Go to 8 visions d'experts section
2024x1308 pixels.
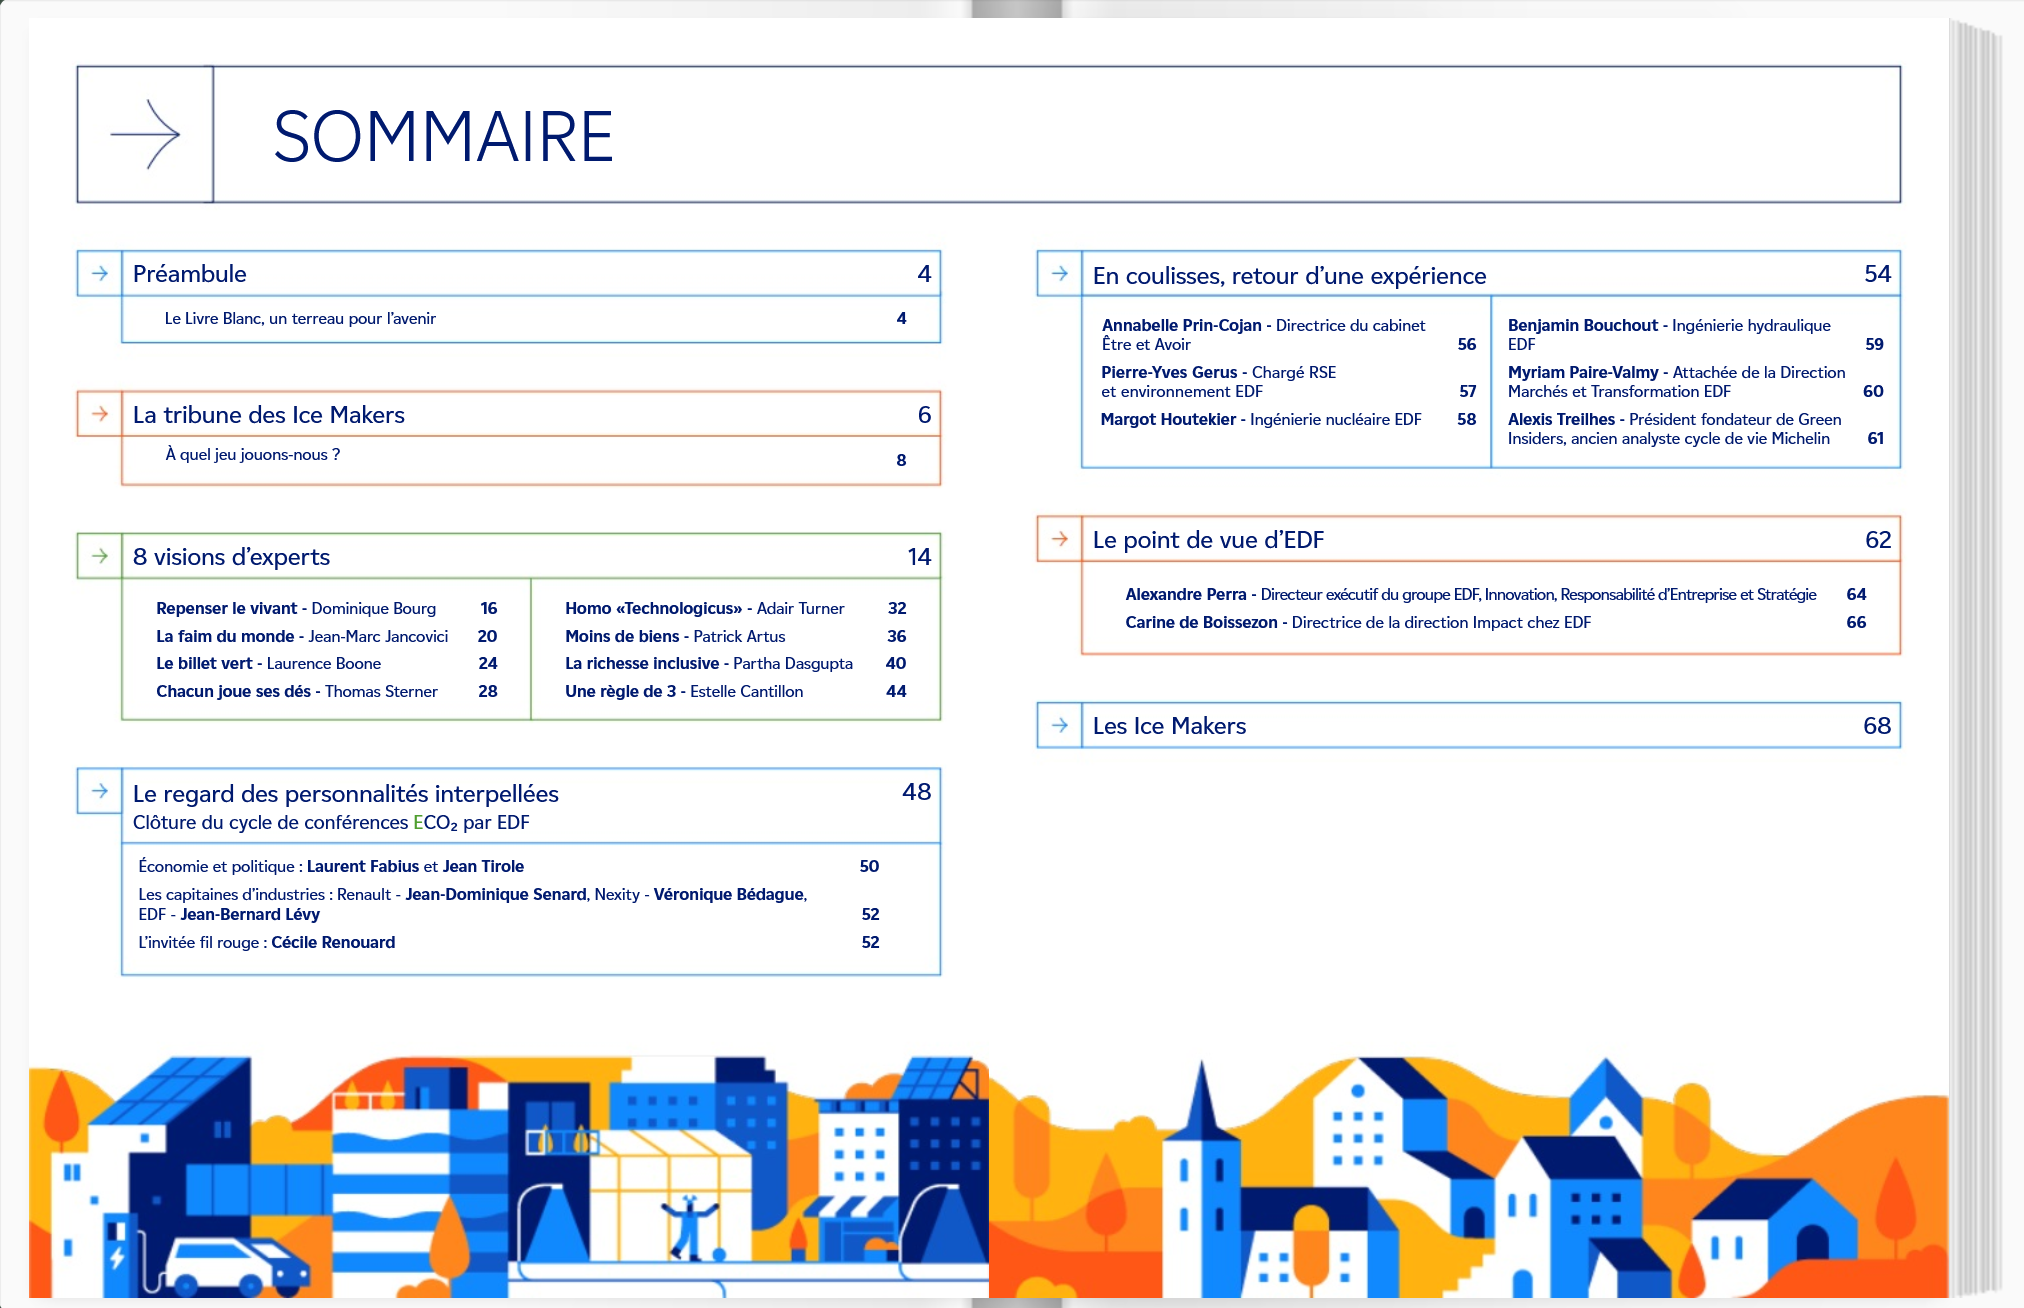[x=231, y=557]
